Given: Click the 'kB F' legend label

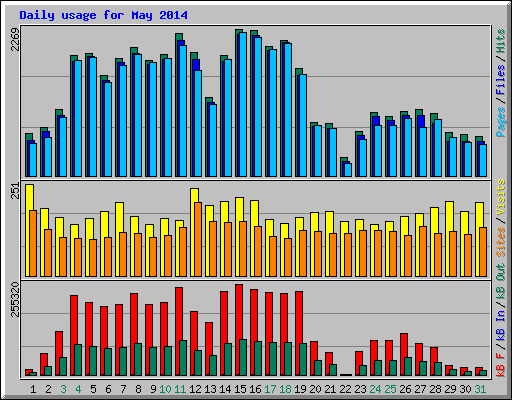Looking at the screenshot, I should (x=500, y=364).
